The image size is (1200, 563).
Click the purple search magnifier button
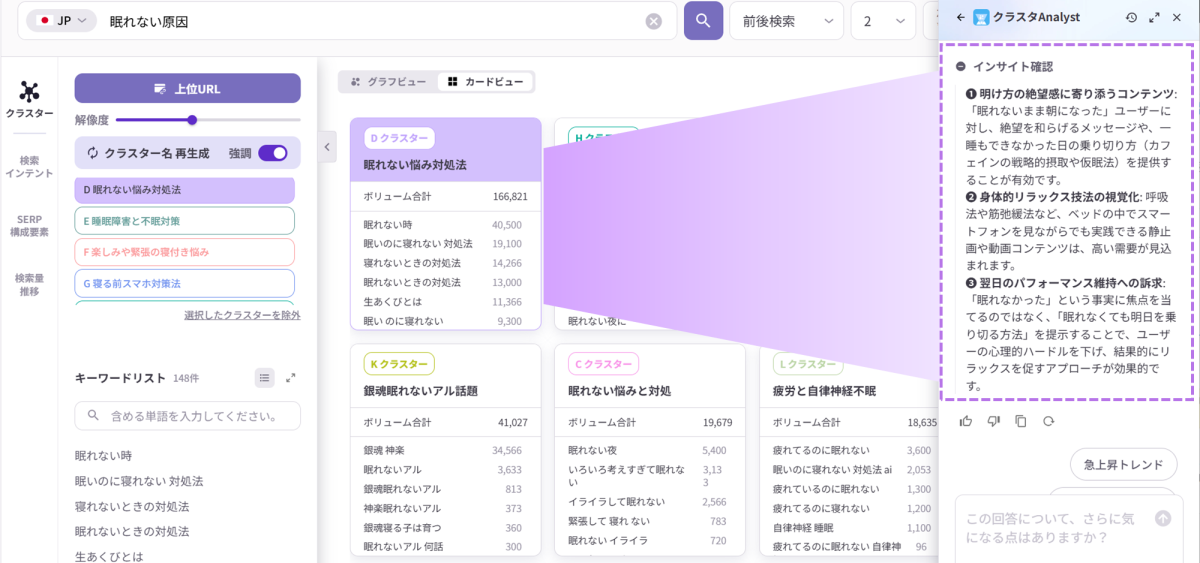[703, 21]
